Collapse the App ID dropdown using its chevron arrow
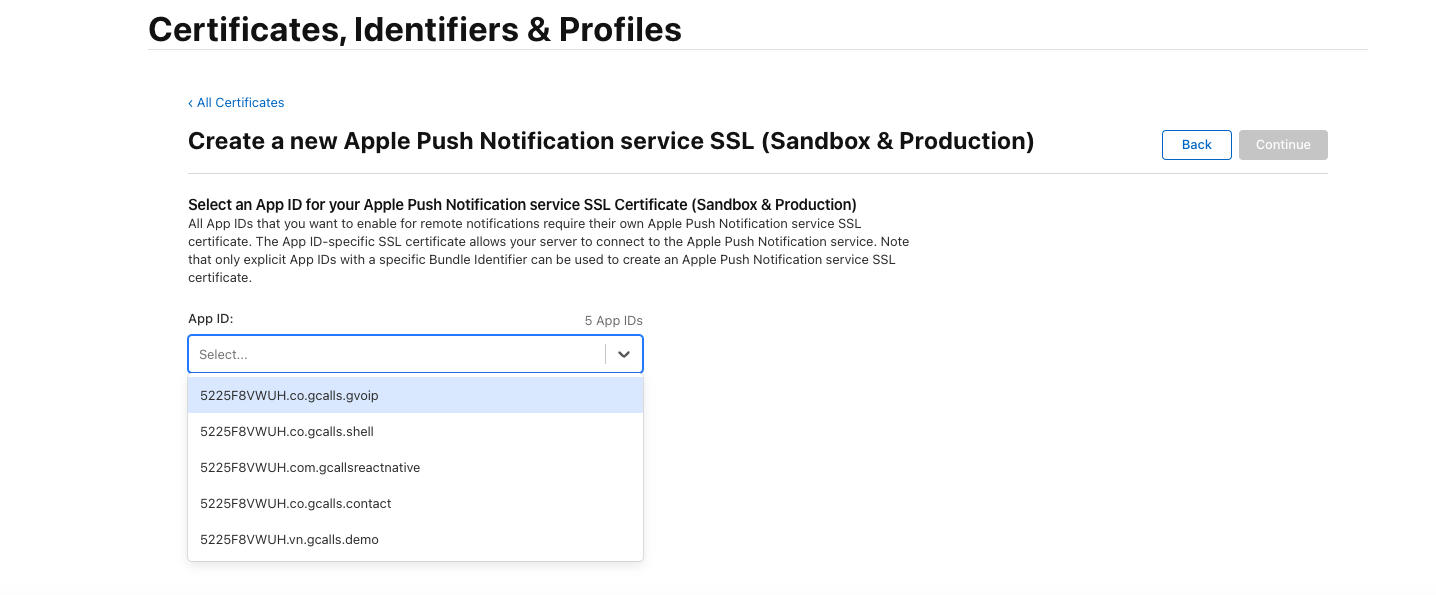This screenshot has height=595, width=1436. tap(624, 354)
